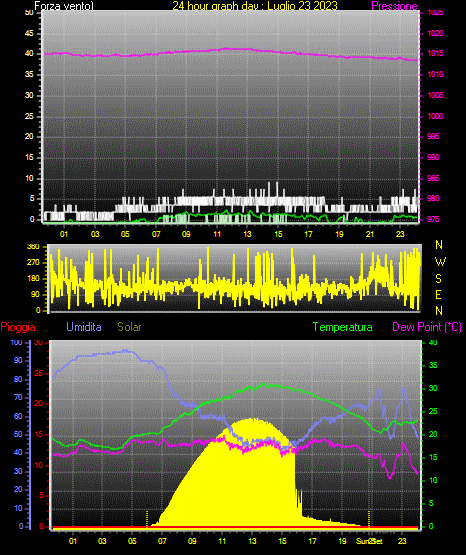Click the W wind direction label
This screenshot has width=466, height=555.
(440, 262)
